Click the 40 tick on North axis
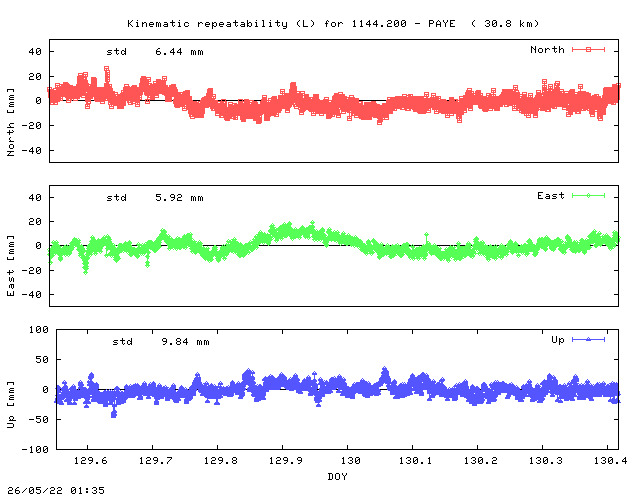 [35, 52]
